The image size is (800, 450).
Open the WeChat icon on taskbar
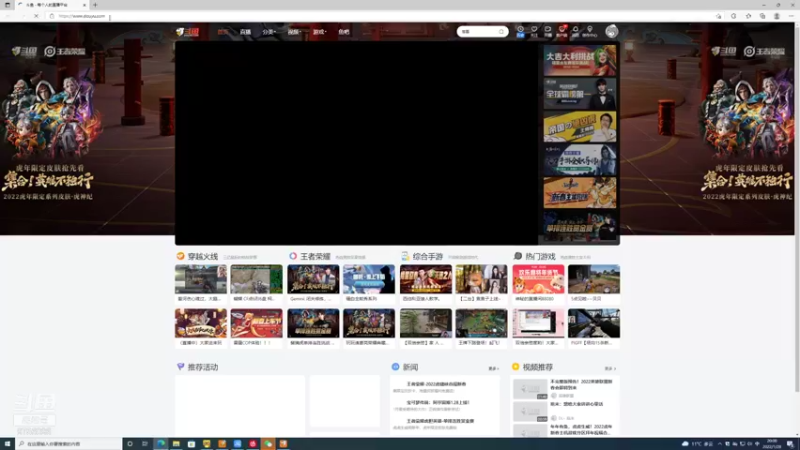pos(268,444)
